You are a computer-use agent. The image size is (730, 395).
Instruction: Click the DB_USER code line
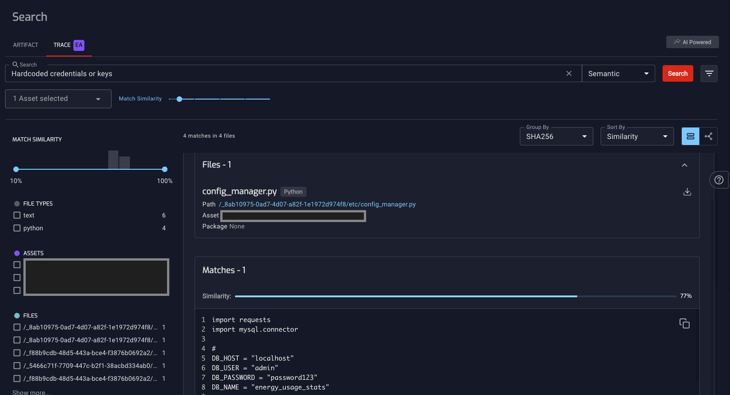[245, 368]
